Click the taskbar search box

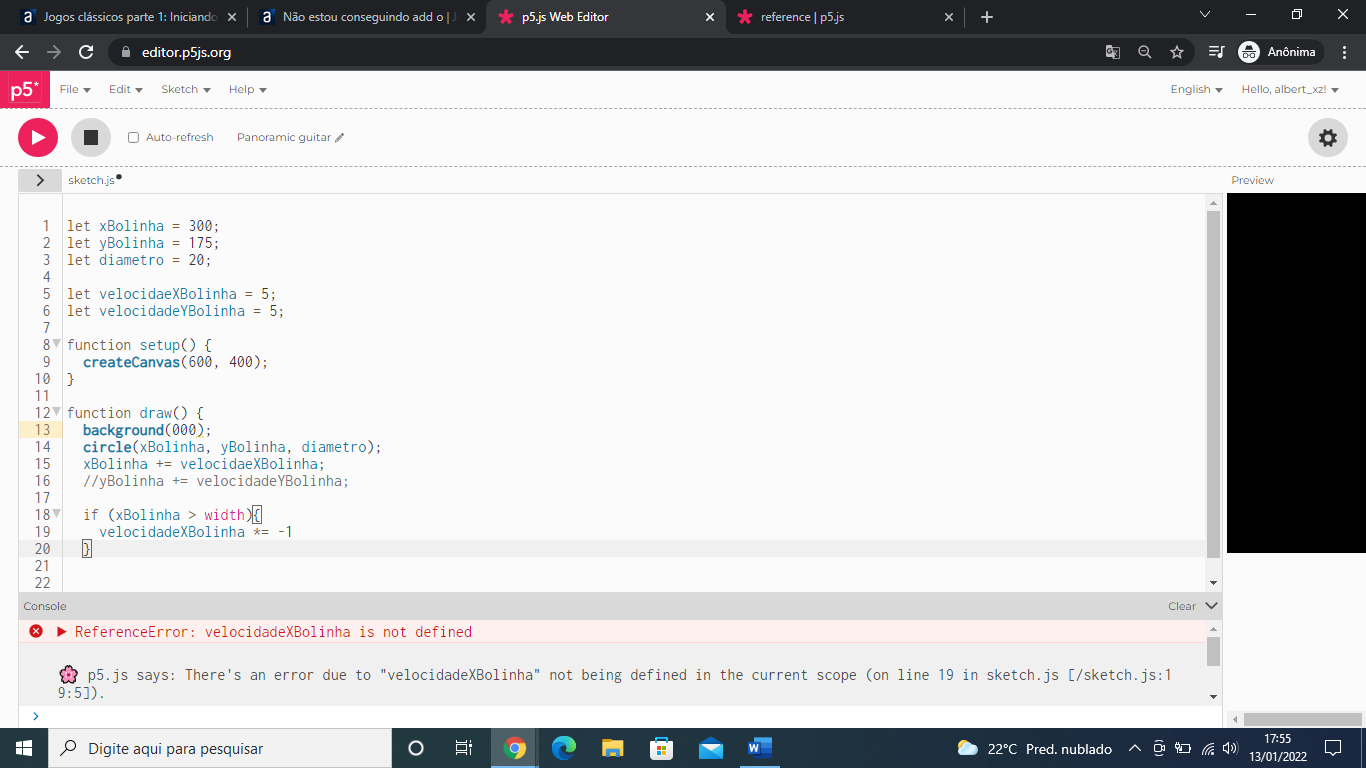220,748
